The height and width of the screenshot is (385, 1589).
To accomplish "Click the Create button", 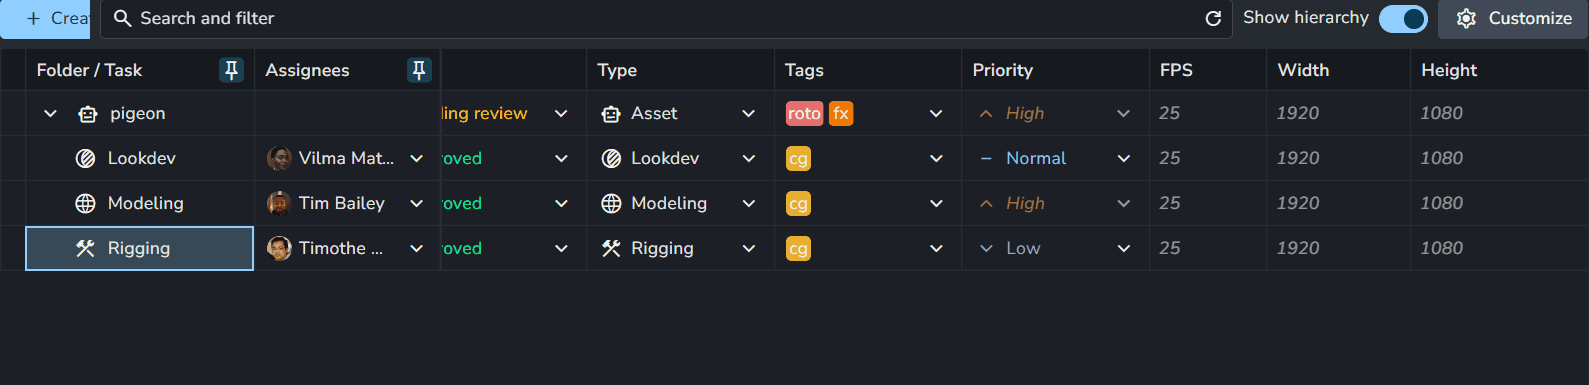I will point(46,18).
